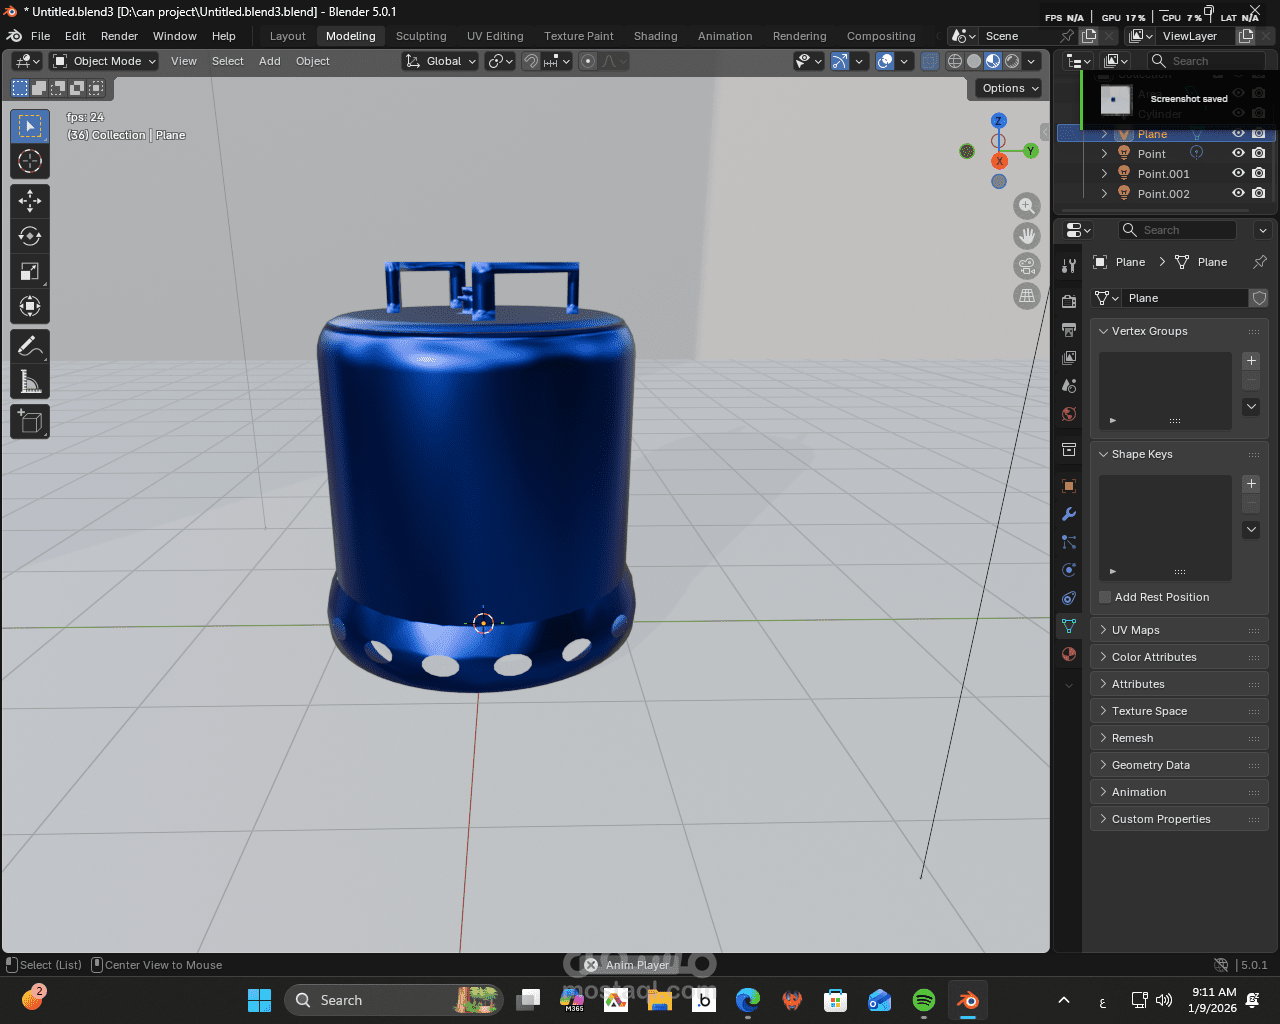This screenshot has height=1024, width=1280.
Task: Switch perspective/orthographic grid icon
Action: tap(1027, 296)
